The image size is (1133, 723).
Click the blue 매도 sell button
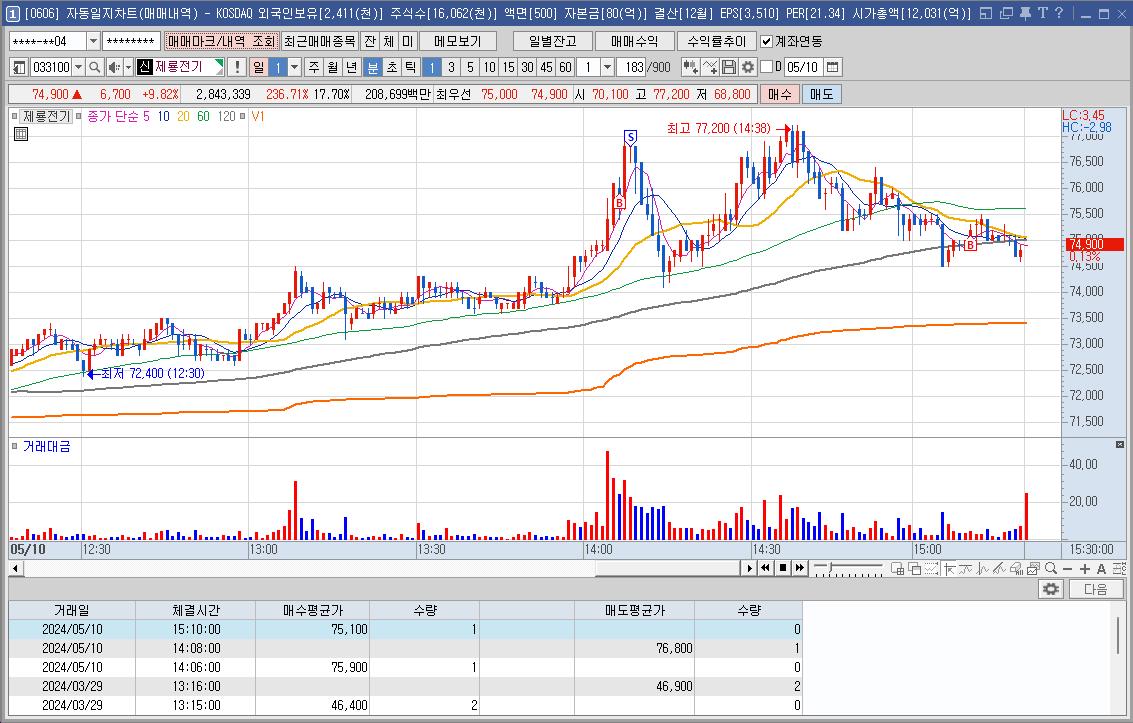[822, 94]
